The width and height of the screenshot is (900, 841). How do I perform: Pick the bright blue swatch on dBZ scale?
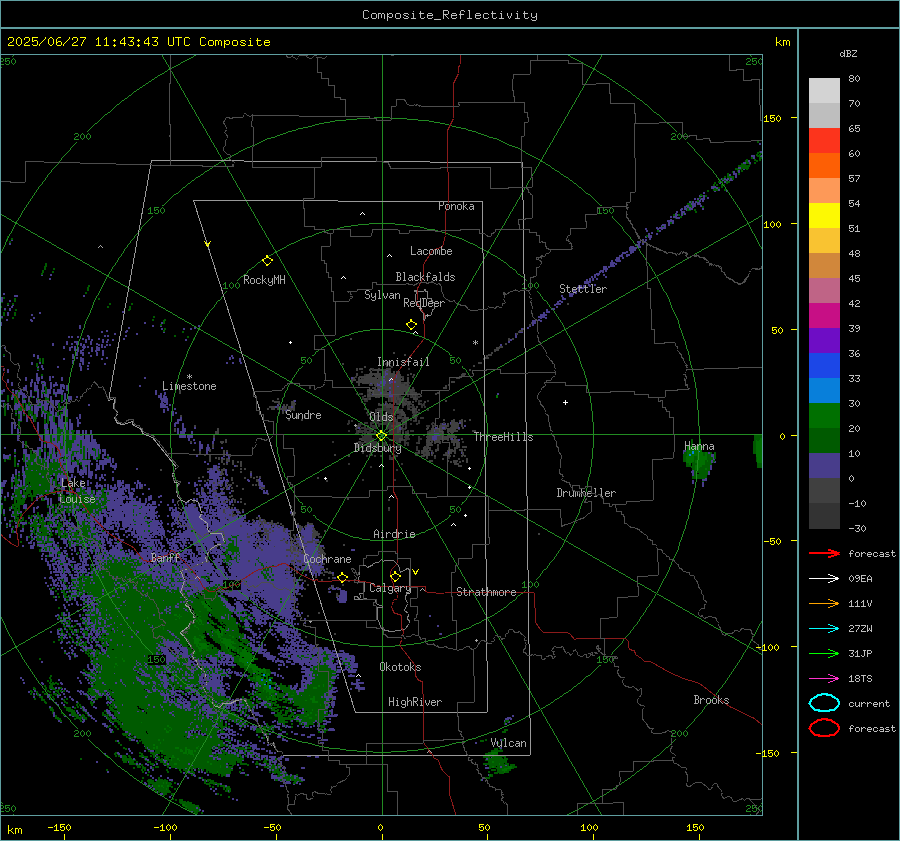(824, 366)
